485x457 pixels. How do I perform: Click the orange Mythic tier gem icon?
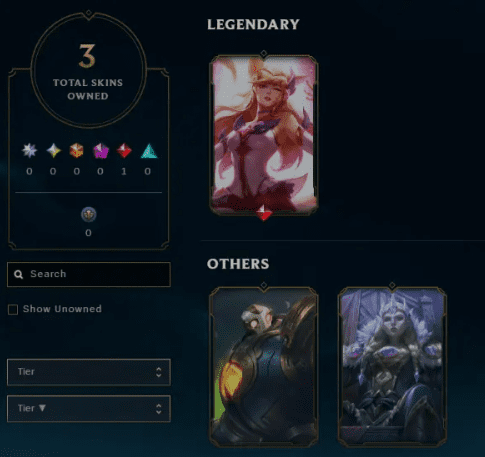76,151
